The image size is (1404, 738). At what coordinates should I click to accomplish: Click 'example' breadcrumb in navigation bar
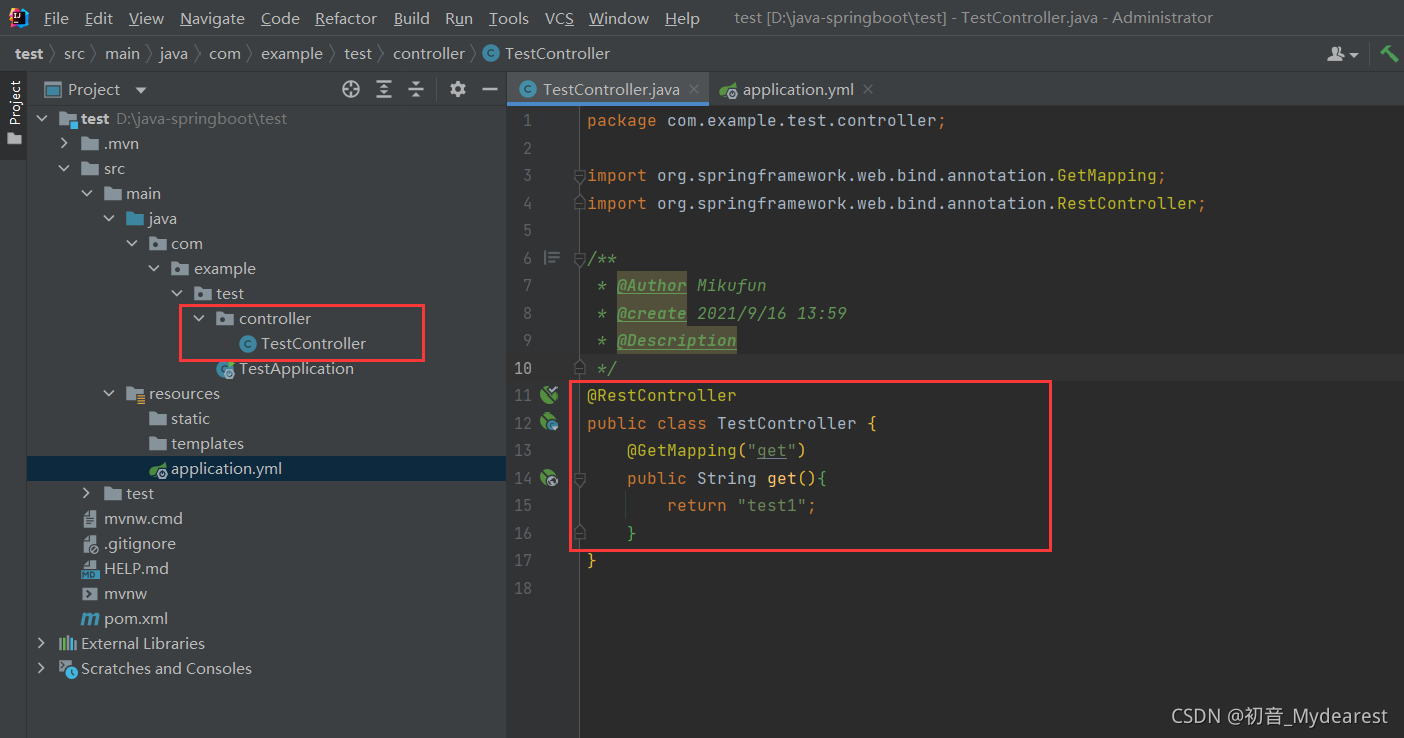(292, 53)
